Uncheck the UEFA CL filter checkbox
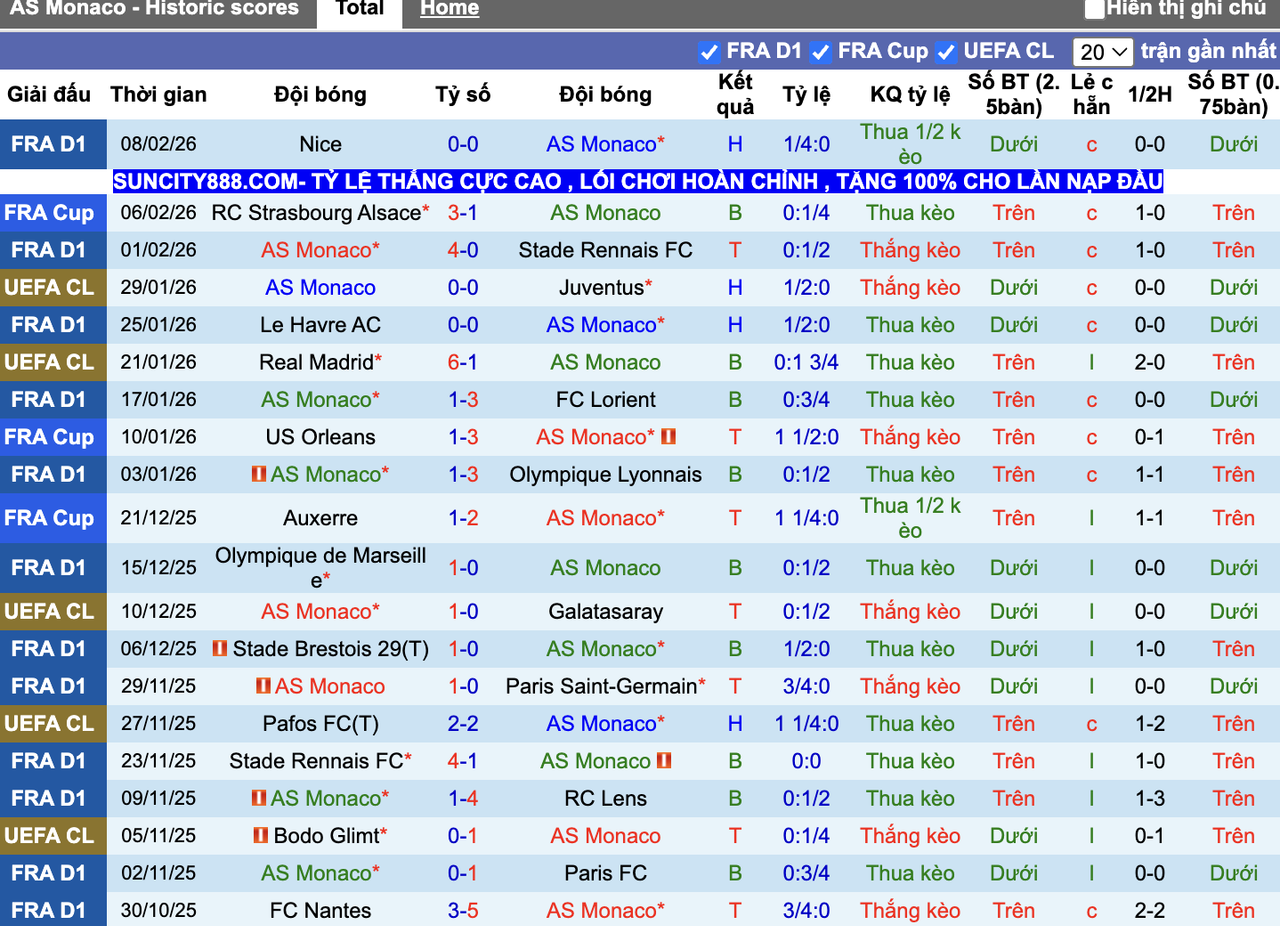 click(946, 52)
